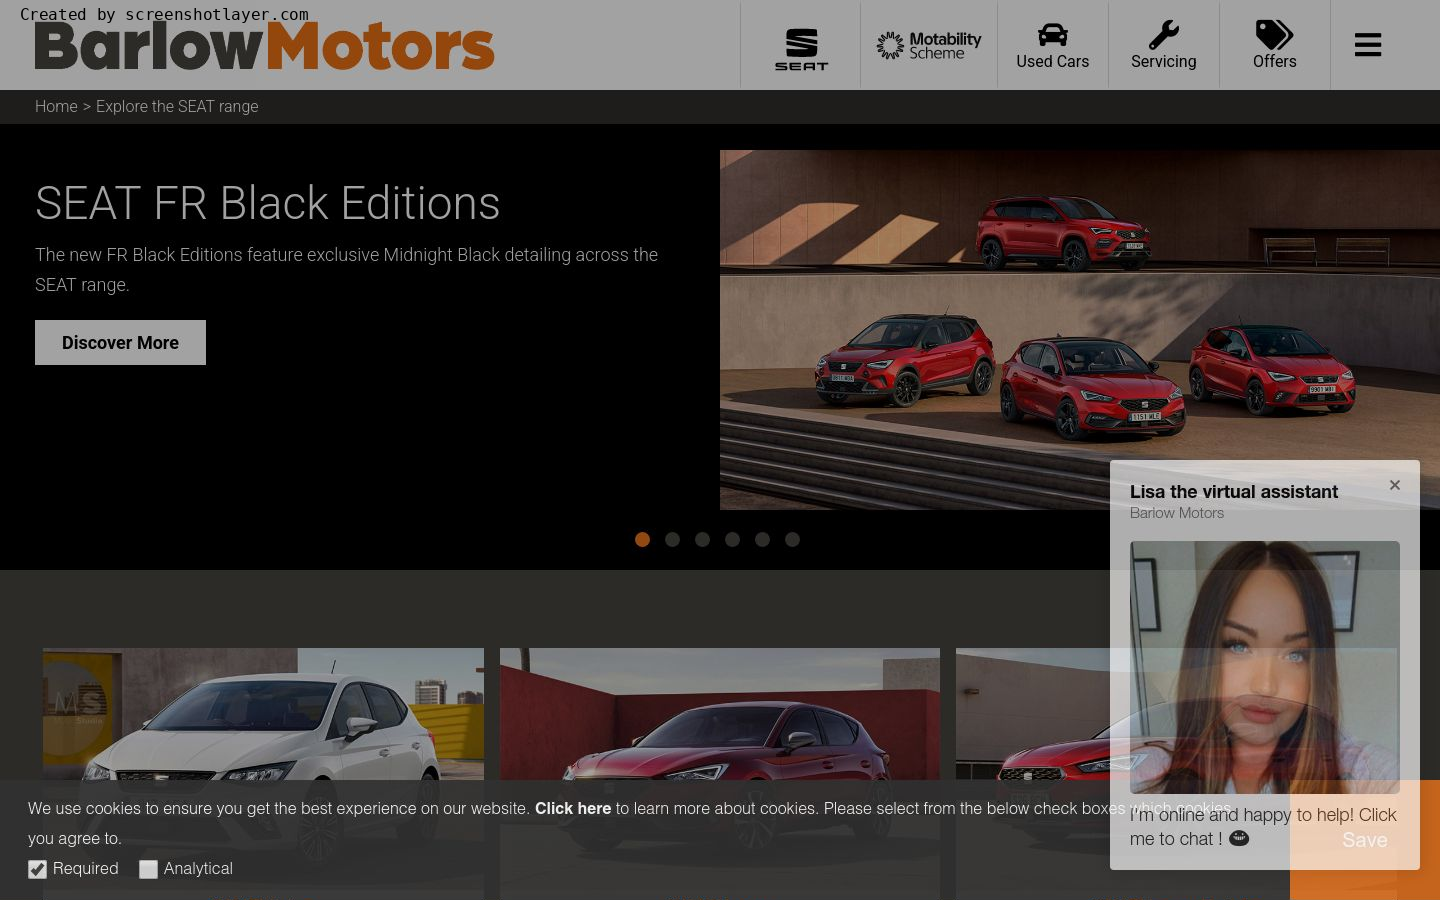This screenshot has width=1440, height=900.
Task: Open the SEAT brand logo link
Action: click(x=801, y=49)
